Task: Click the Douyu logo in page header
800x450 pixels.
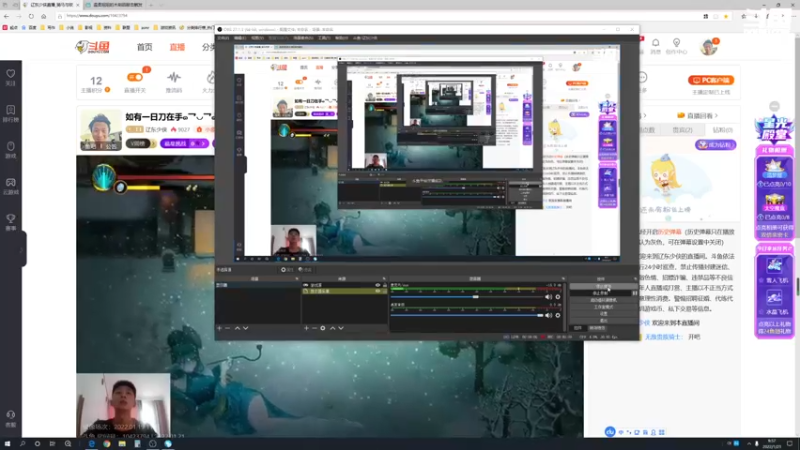Action: point(93,47)
